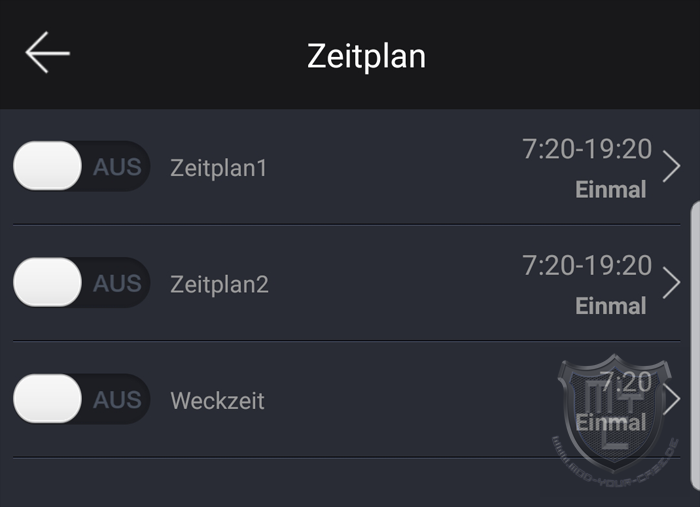Click Einmal repeat text under Zeitplan1

tap(611, 190)
